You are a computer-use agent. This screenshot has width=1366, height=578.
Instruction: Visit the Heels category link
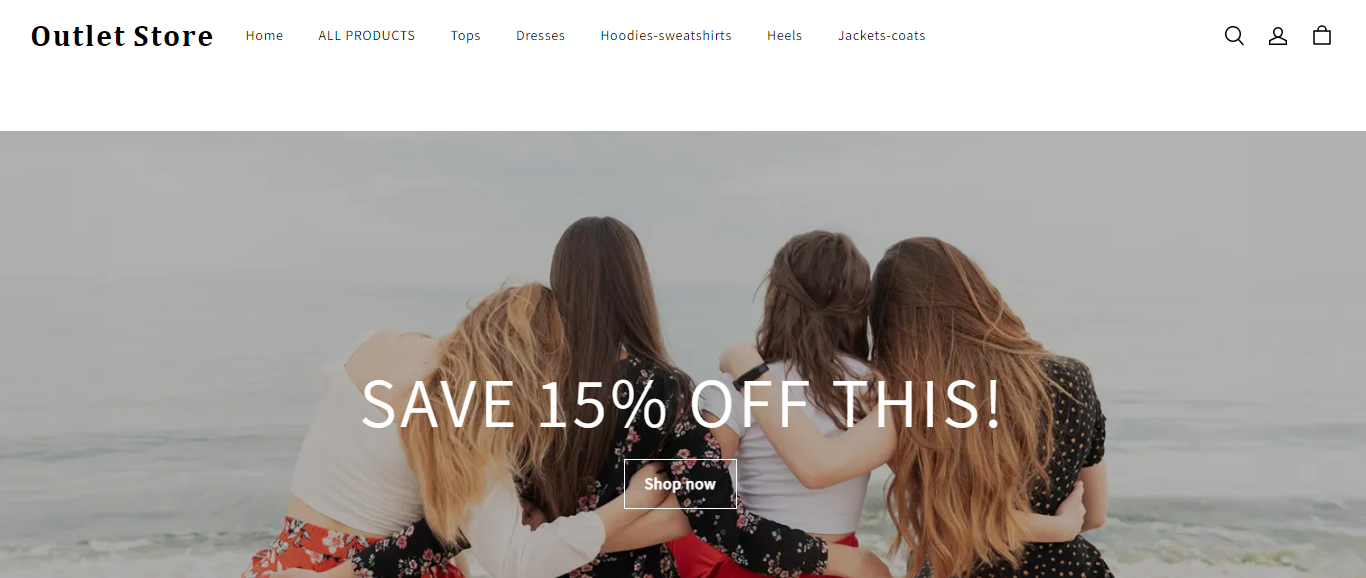coord(785,36)
